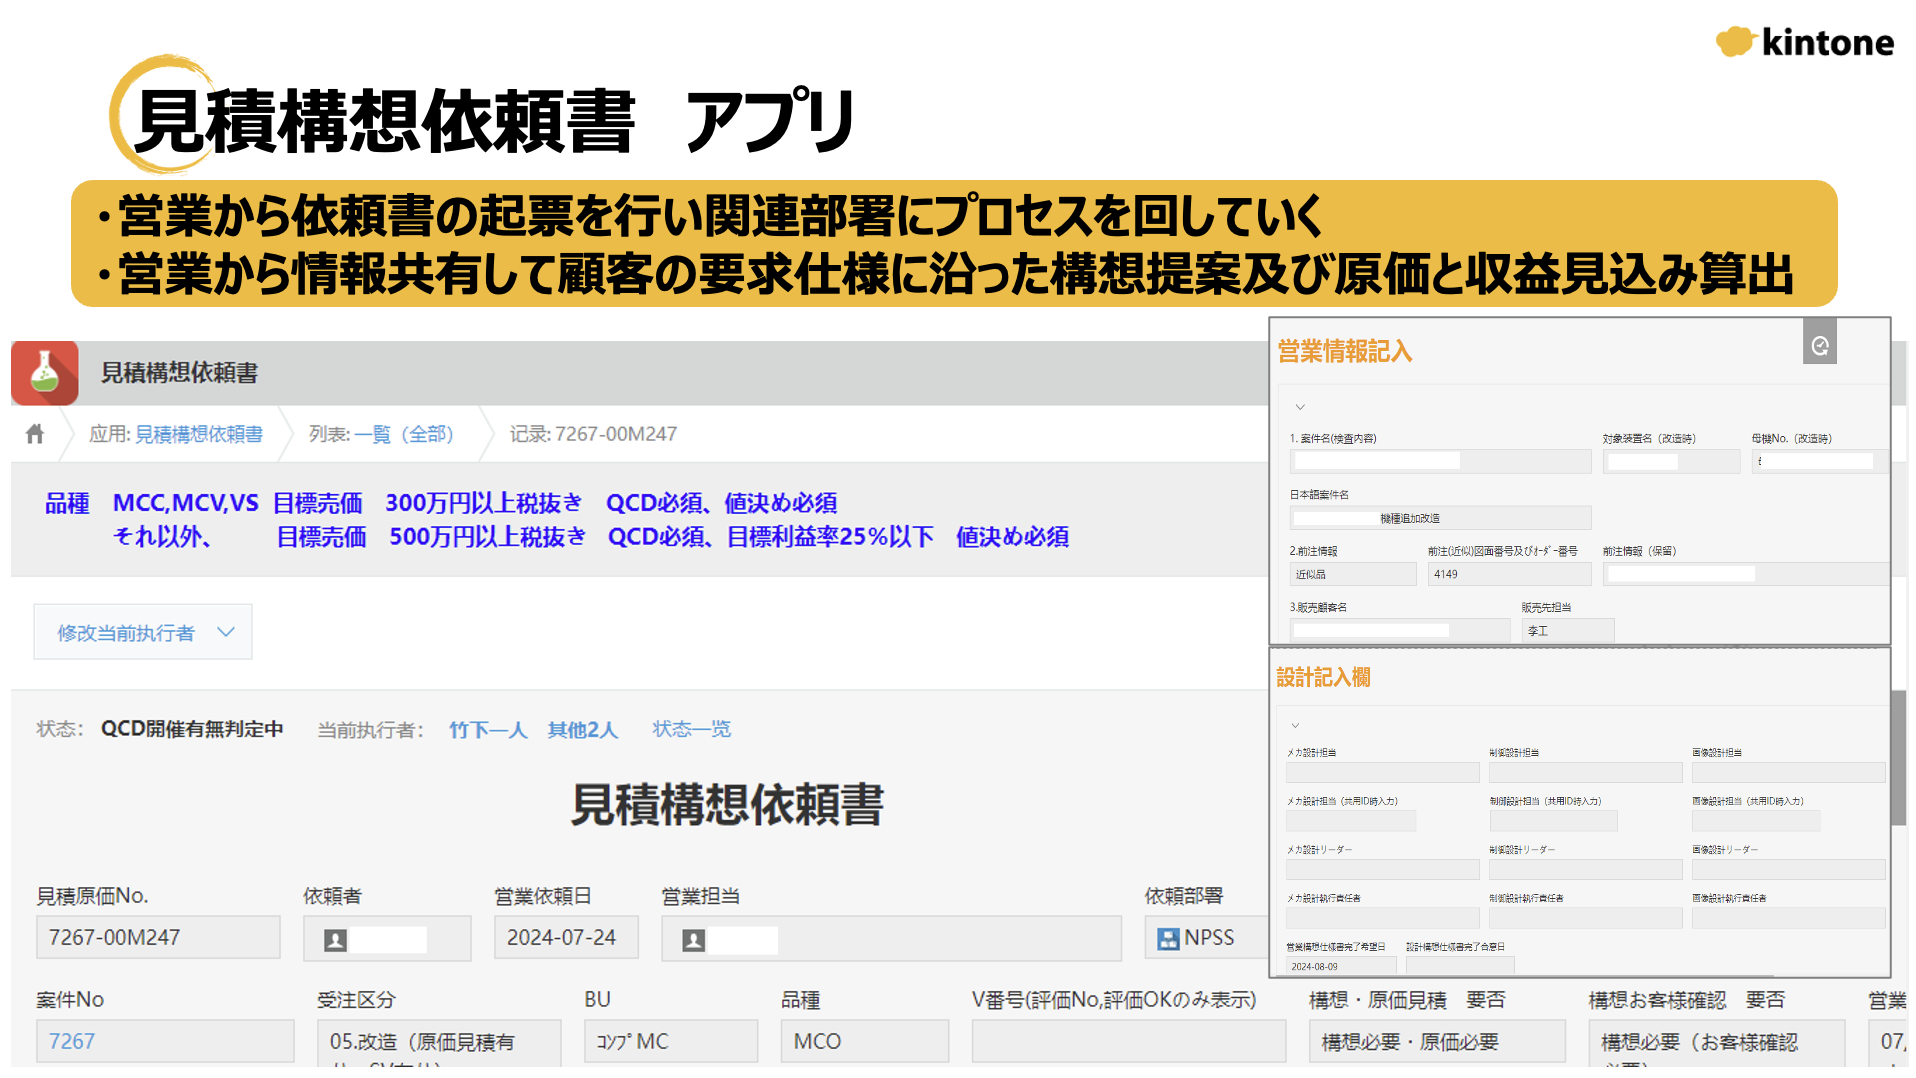Click the メカ設計執行責任者 field

point(1382,918)
